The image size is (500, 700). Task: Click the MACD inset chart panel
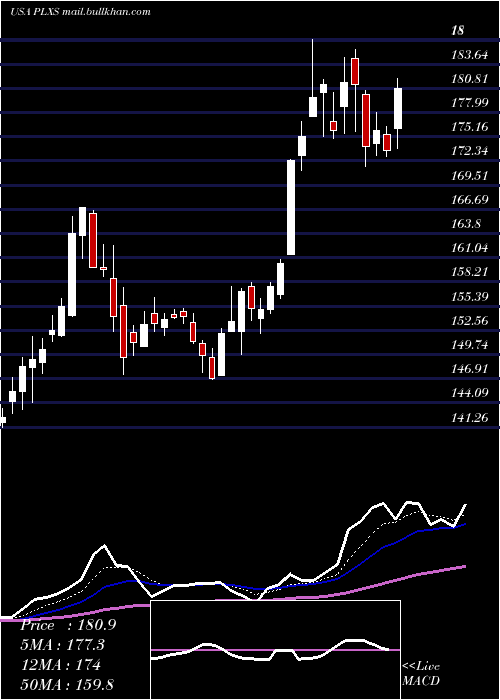point(275,650)
